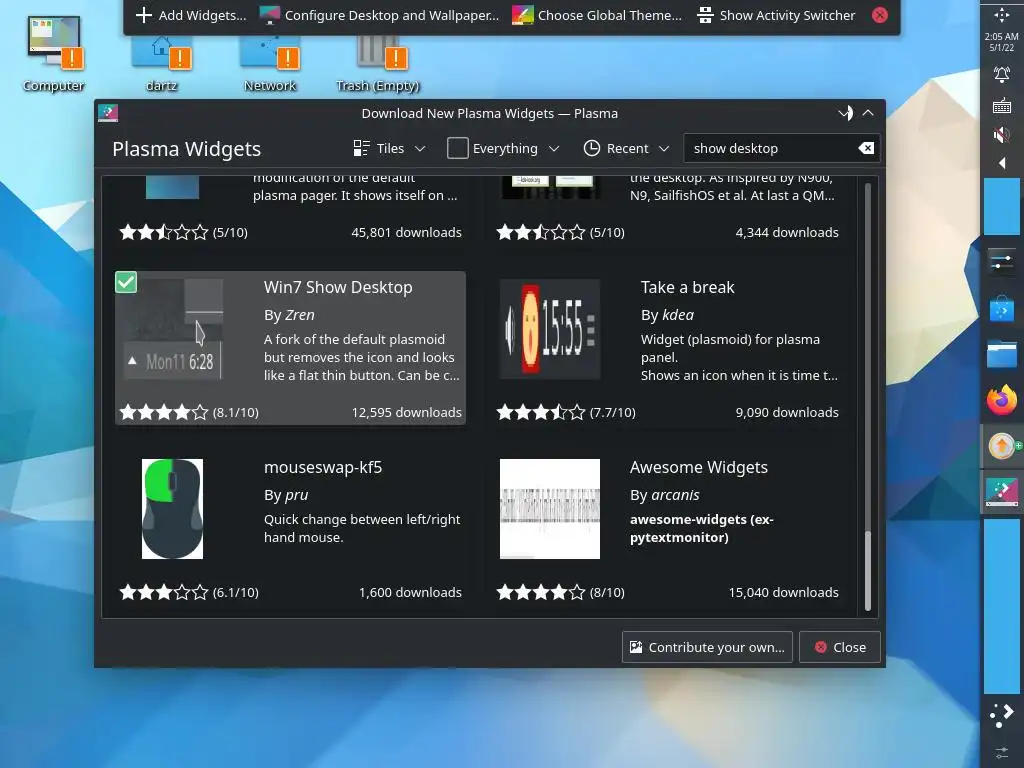Open the Computer desktop icon
The width and height of the screenshot is (1024, 768).
click(54, 54)
